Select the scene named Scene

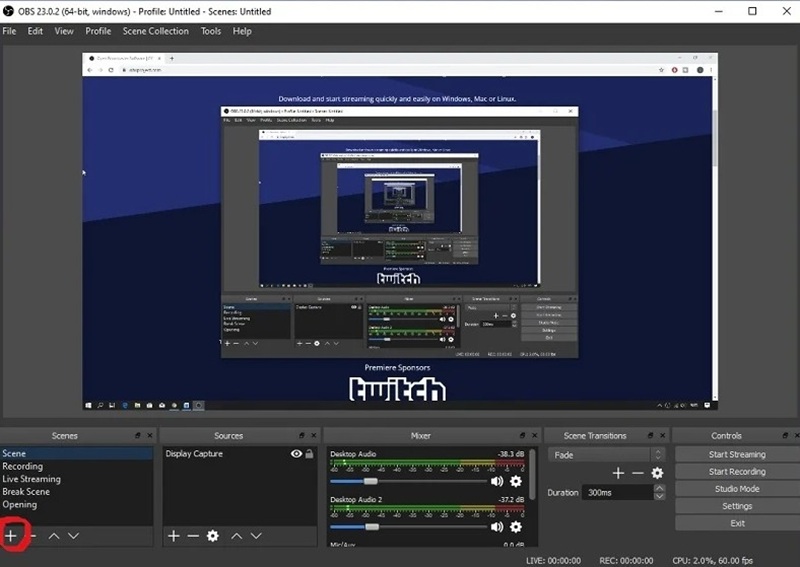pyautogui.click(x=77, y=453)
